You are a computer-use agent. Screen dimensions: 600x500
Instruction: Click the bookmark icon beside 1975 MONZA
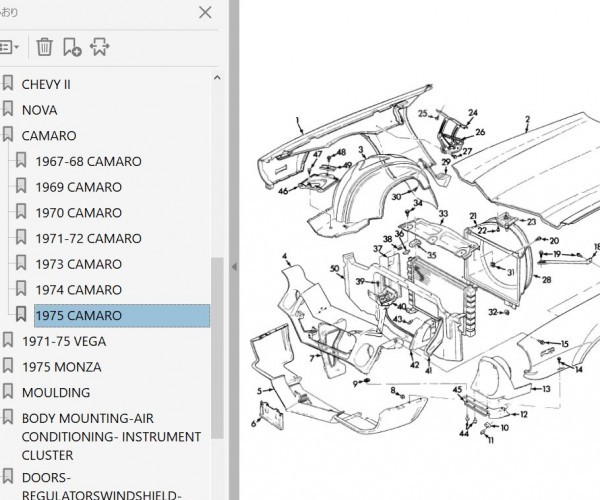8,365
